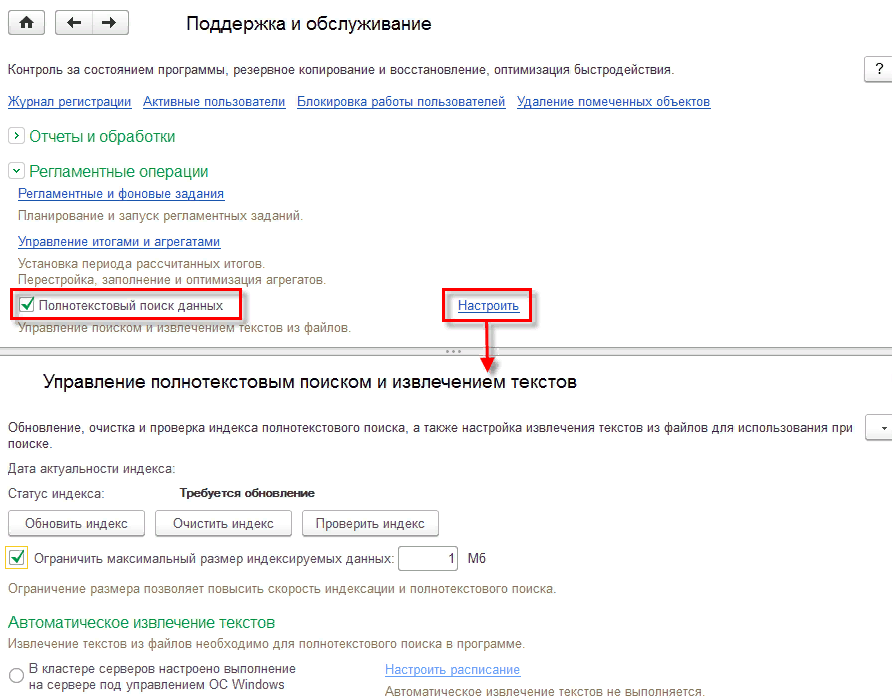Open Блокировка работы пользователей link
The image size is (892, 700).
[401, 102]
